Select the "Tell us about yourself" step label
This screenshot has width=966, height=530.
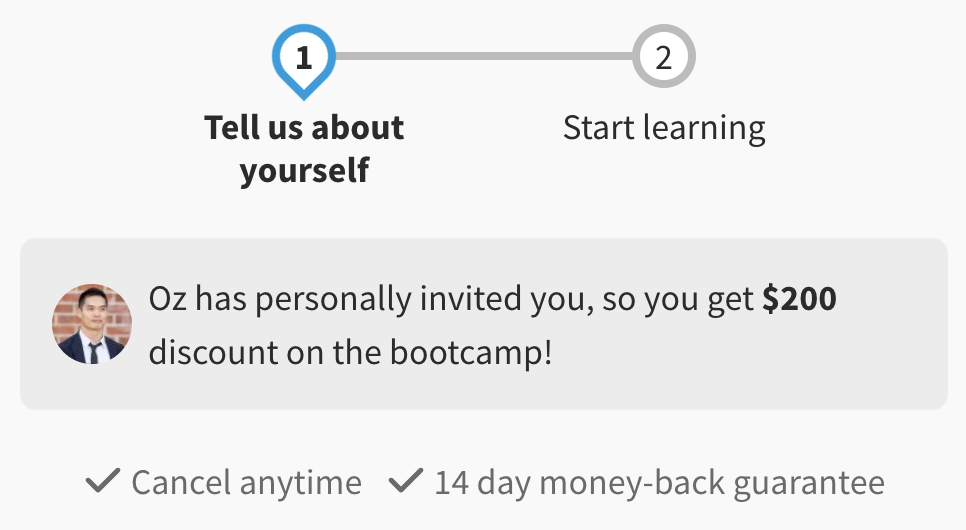(x=304, y=148)
